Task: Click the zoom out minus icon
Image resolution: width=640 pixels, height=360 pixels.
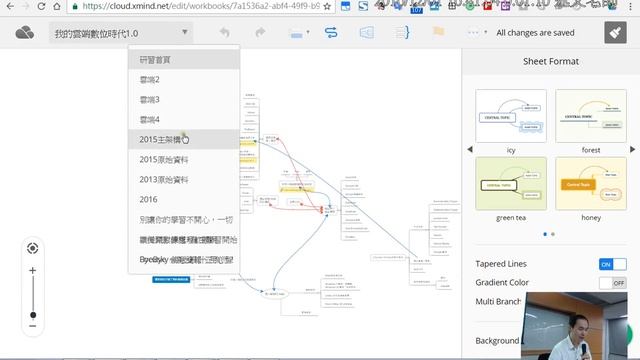Action: [33, 326]
